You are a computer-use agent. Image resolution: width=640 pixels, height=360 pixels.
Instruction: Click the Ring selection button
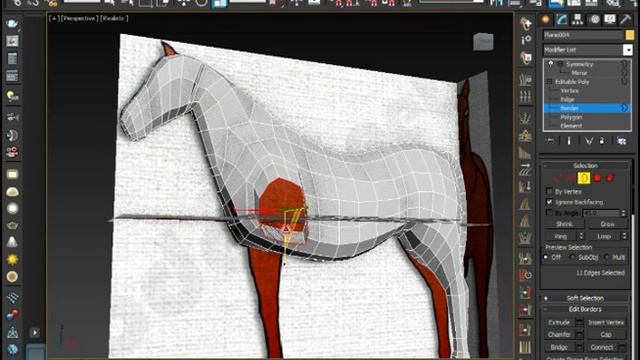[x=561, y=236]
